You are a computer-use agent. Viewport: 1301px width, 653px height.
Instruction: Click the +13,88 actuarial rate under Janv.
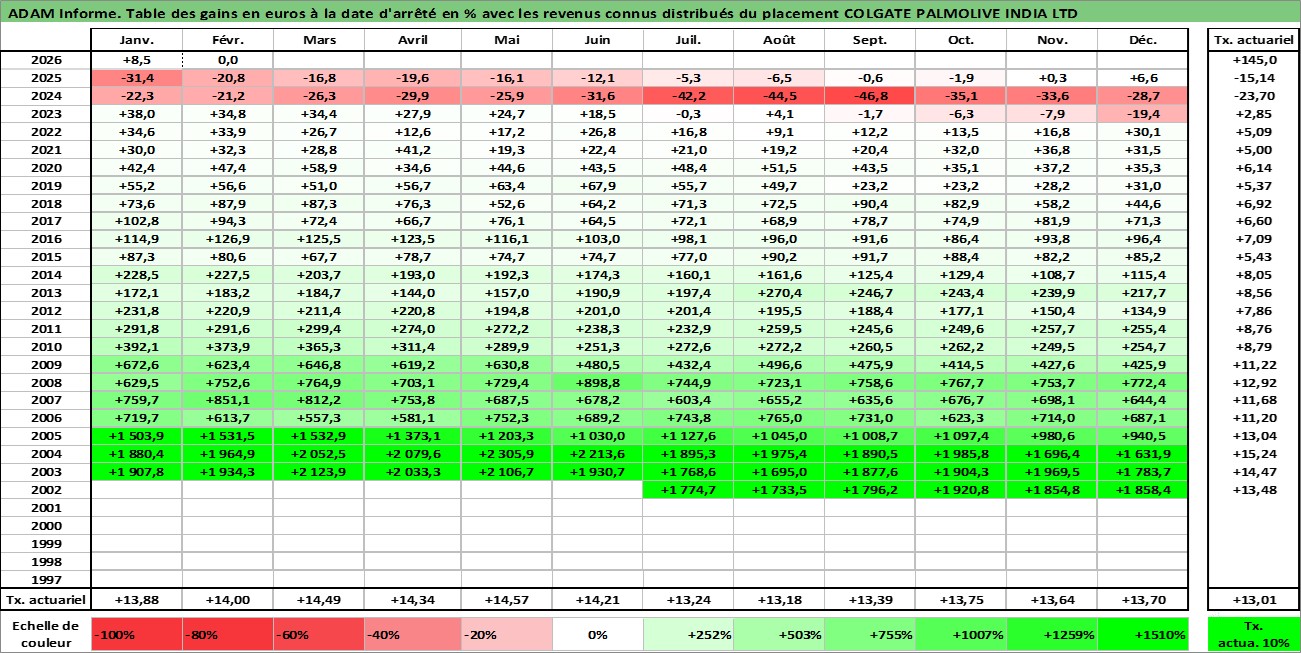click(x=136, y=600)
